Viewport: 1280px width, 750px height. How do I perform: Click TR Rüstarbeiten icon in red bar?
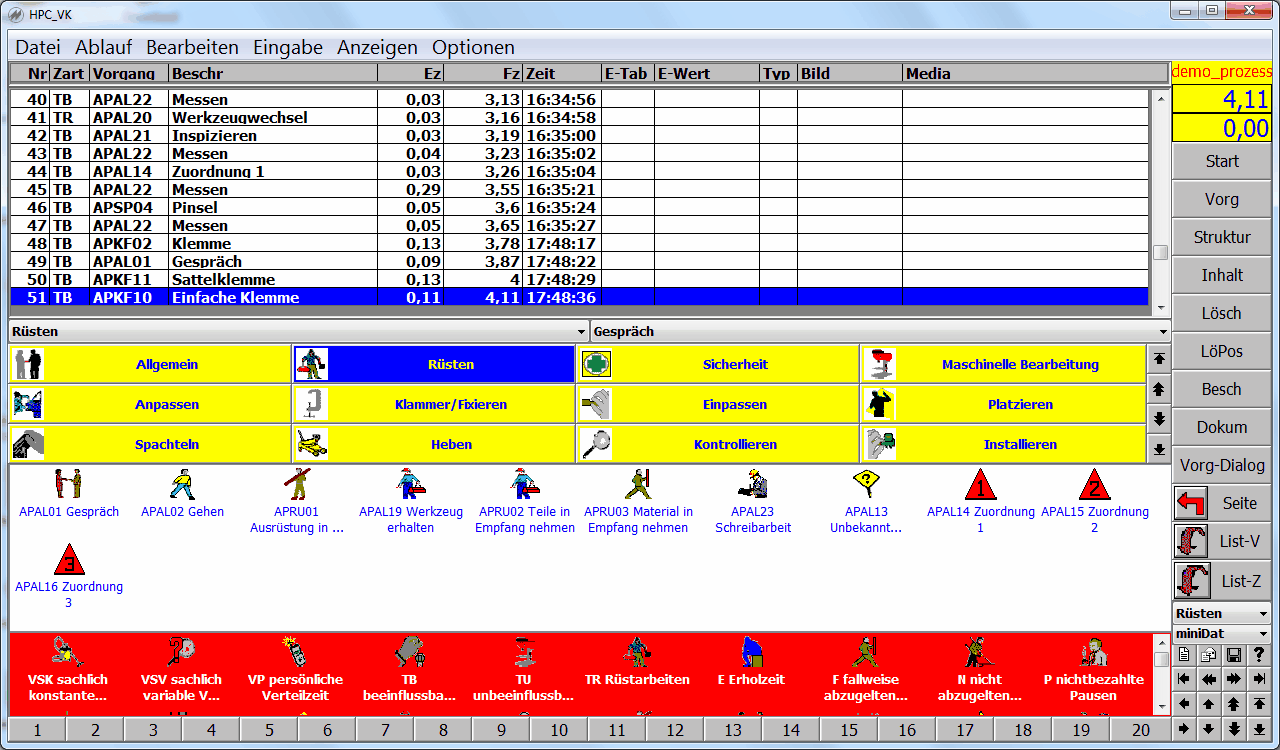pyautogui.click(x=637, y=655)
